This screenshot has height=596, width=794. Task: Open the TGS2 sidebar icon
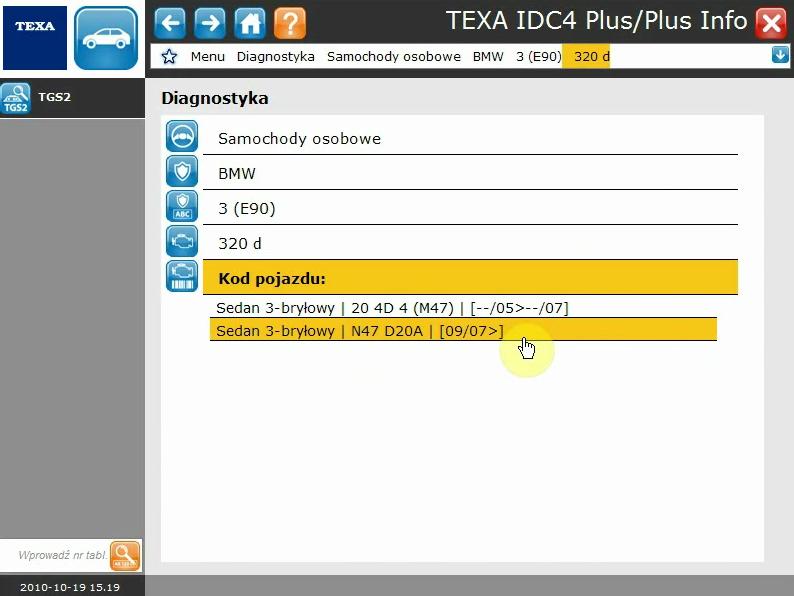click(16, 98)
